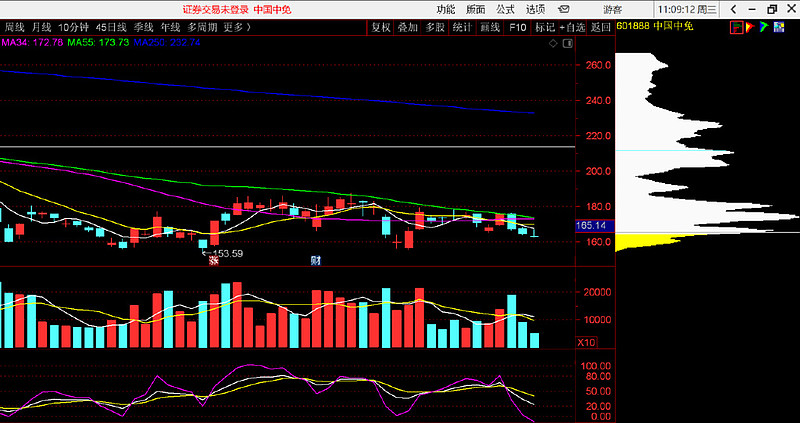
Task: Click the red-yellow flag icon at top right
Action: click(x=752, y=27)
